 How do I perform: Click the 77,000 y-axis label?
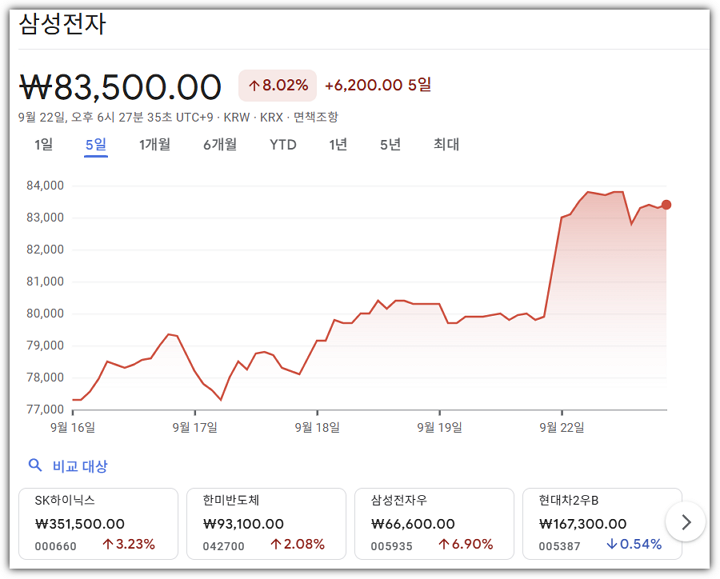[x=45, y=409]
